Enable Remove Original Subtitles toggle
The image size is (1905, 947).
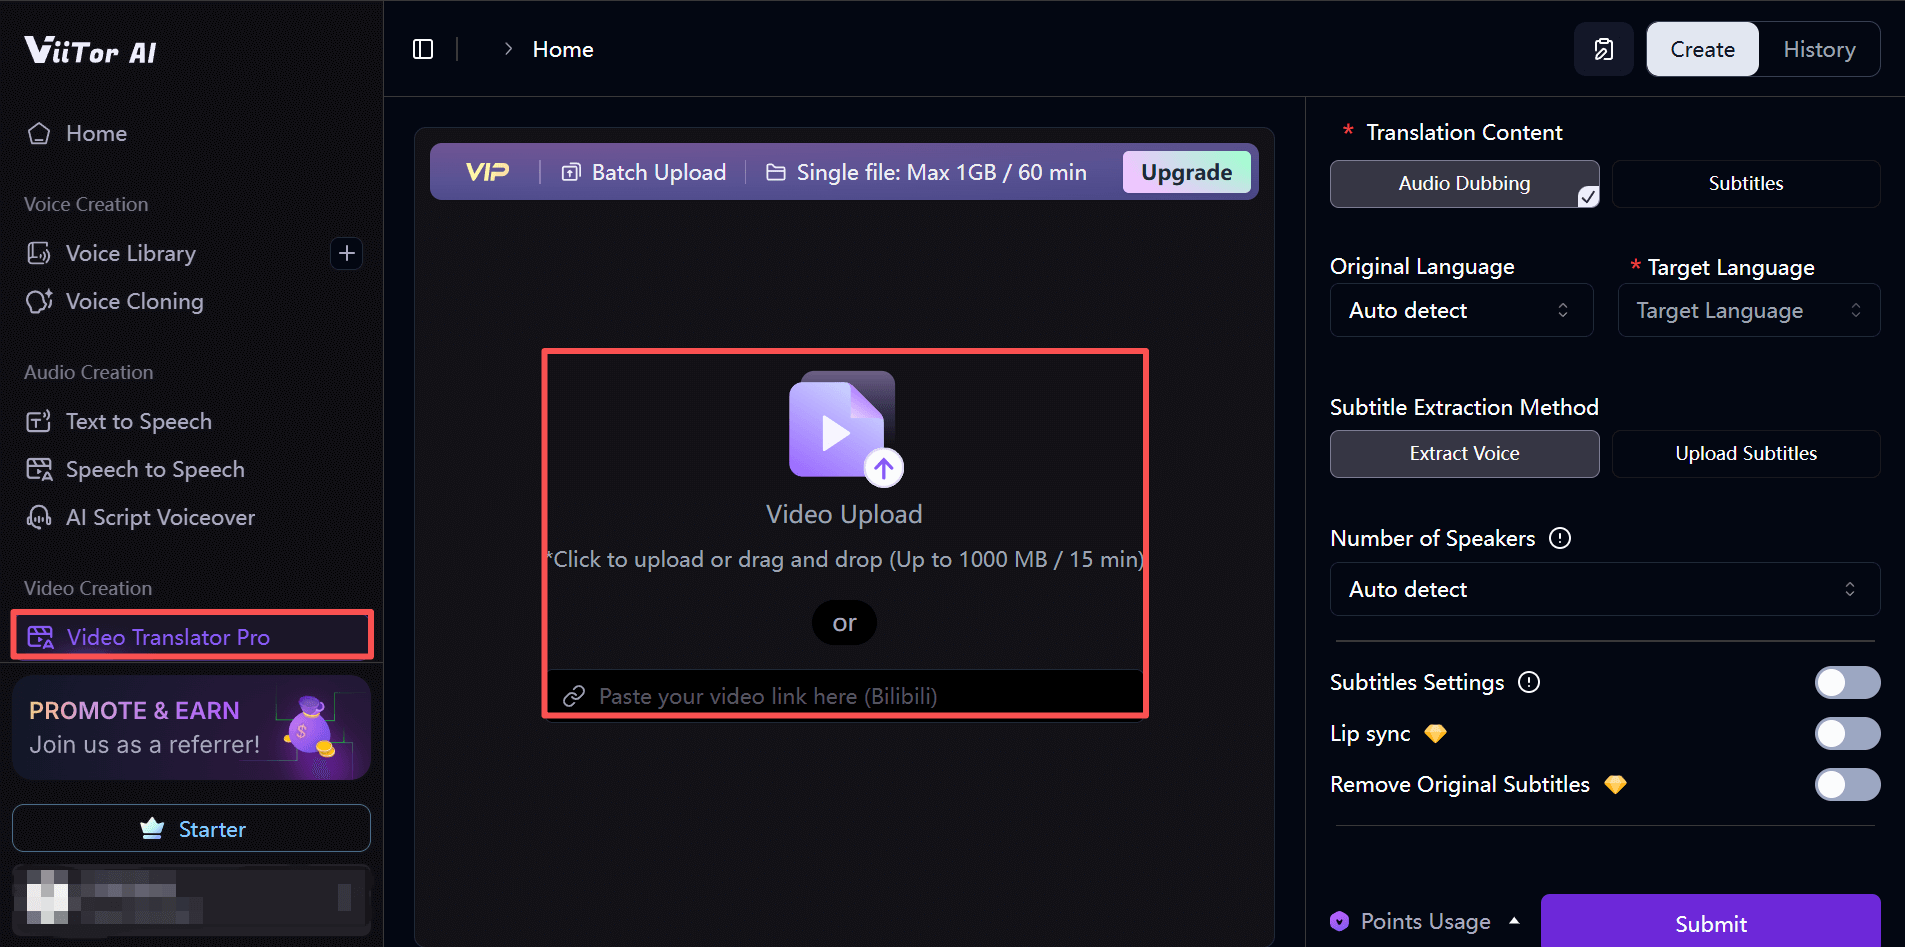[x=1846, y=784]
